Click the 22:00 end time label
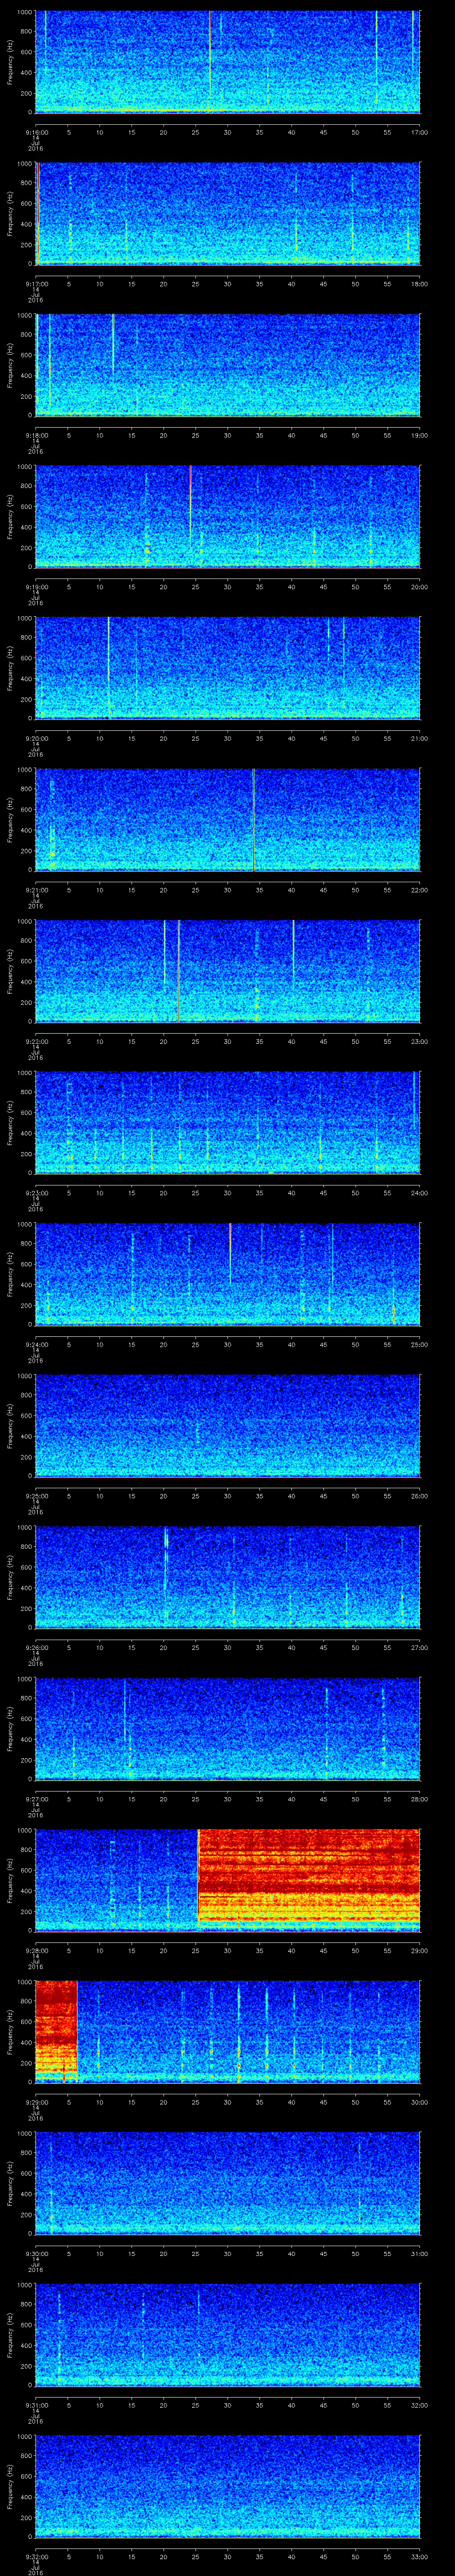 pyautogui.click(x=419, y=890)
